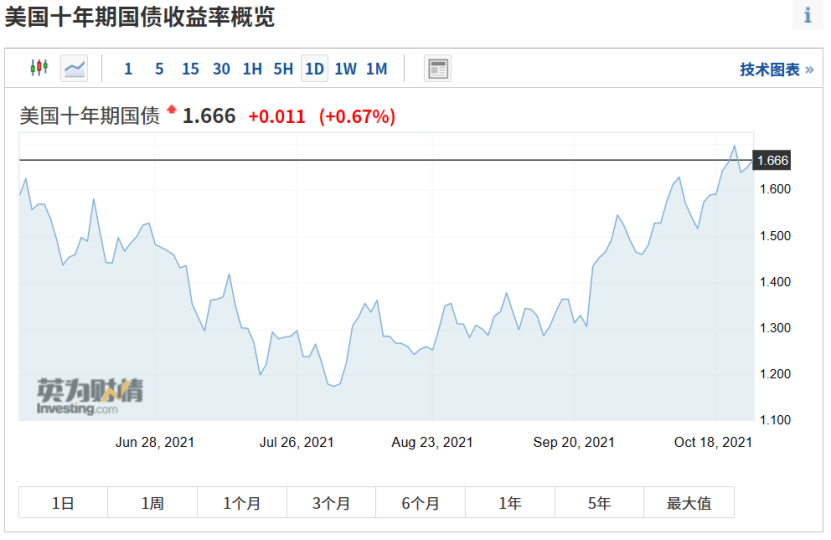Show the 1年 range

(510, 503)
